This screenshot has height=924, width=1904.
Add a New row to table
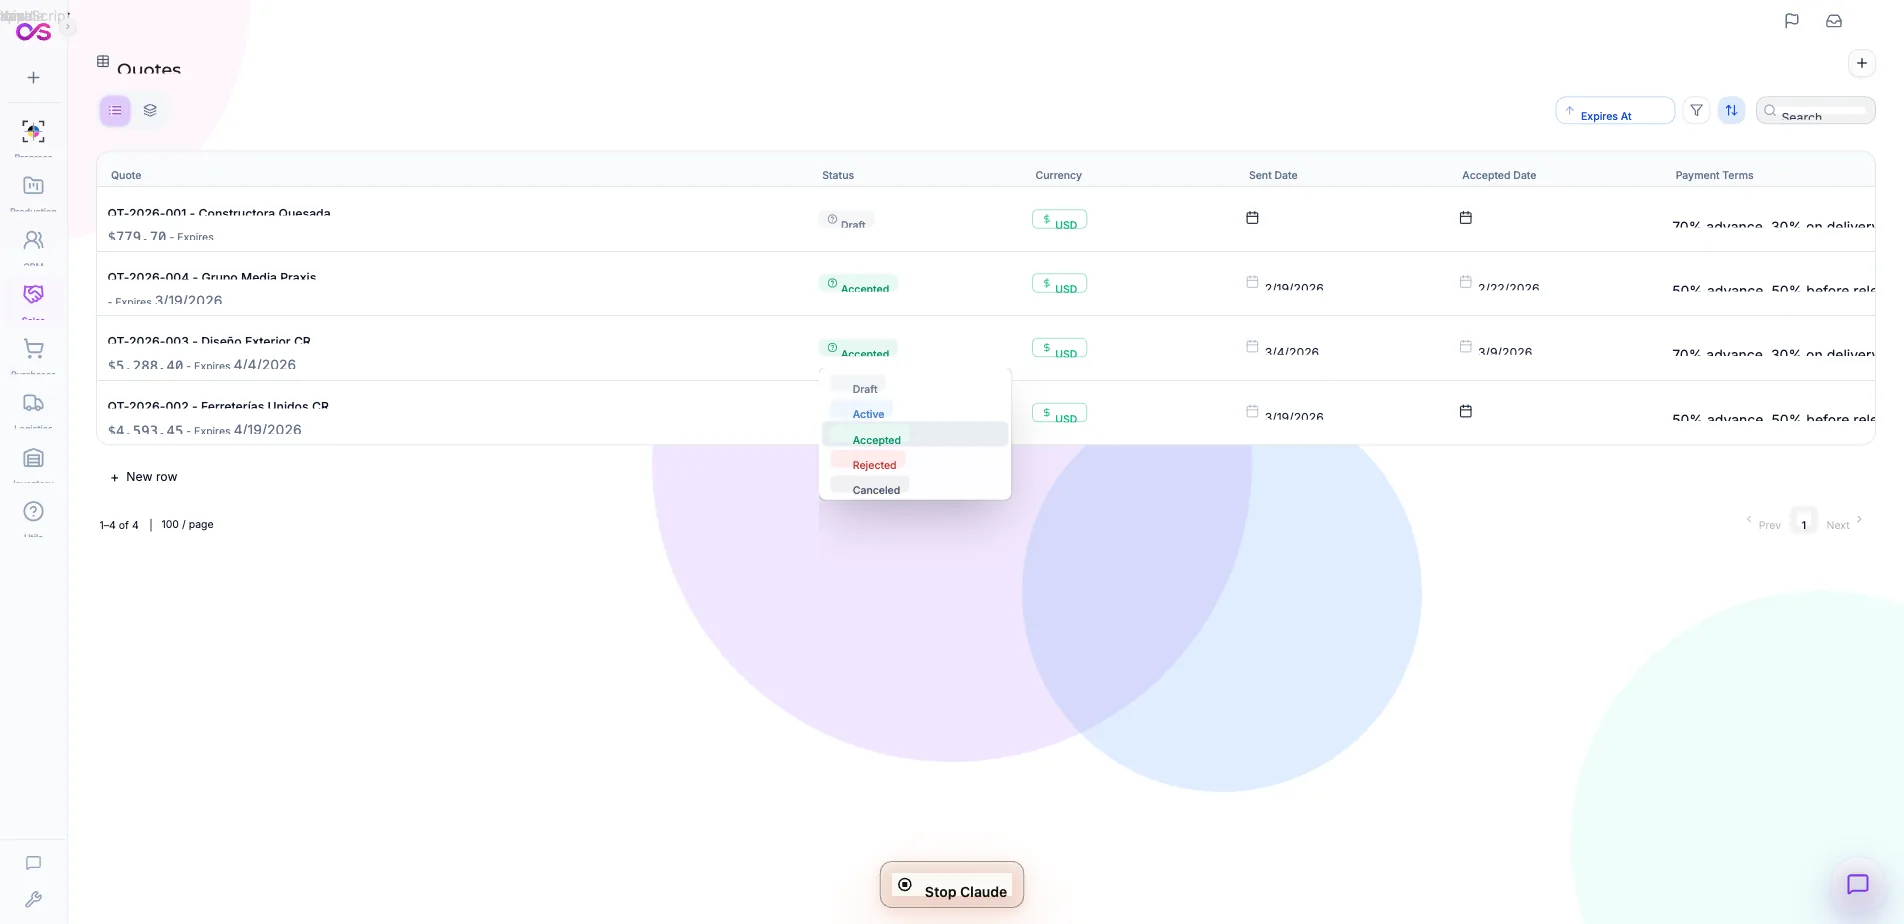point(143,477)
